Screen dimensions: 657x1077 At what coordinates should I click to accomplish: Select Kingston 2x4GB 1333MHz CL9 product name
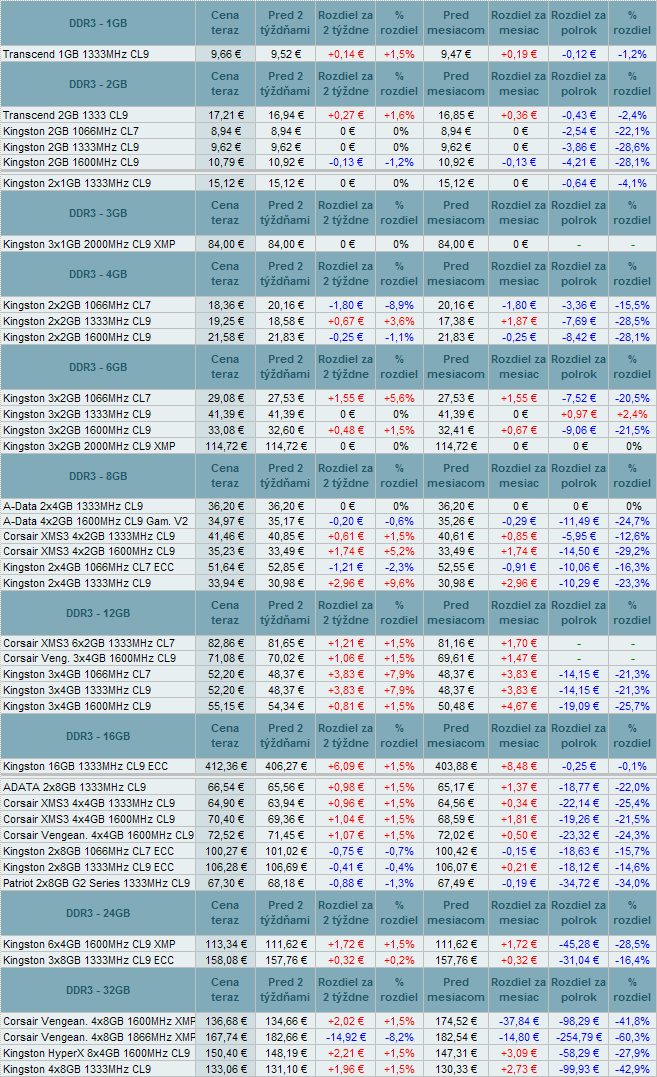77,583
